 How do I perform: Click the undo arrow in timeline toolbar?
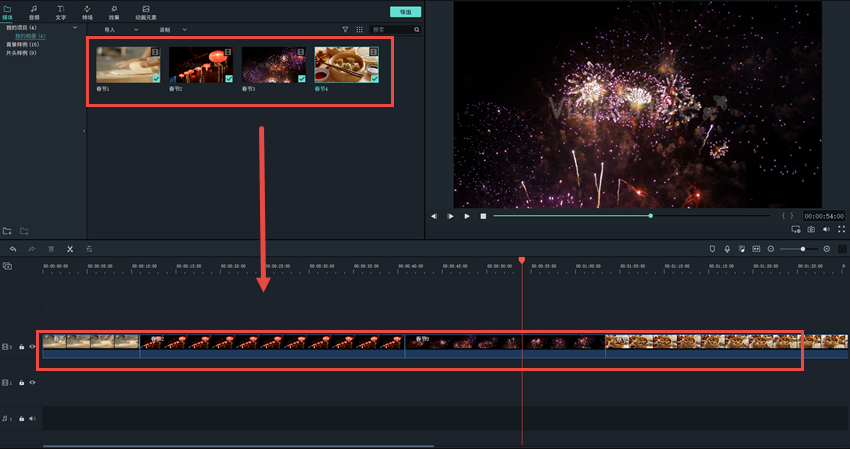[13, 248]
